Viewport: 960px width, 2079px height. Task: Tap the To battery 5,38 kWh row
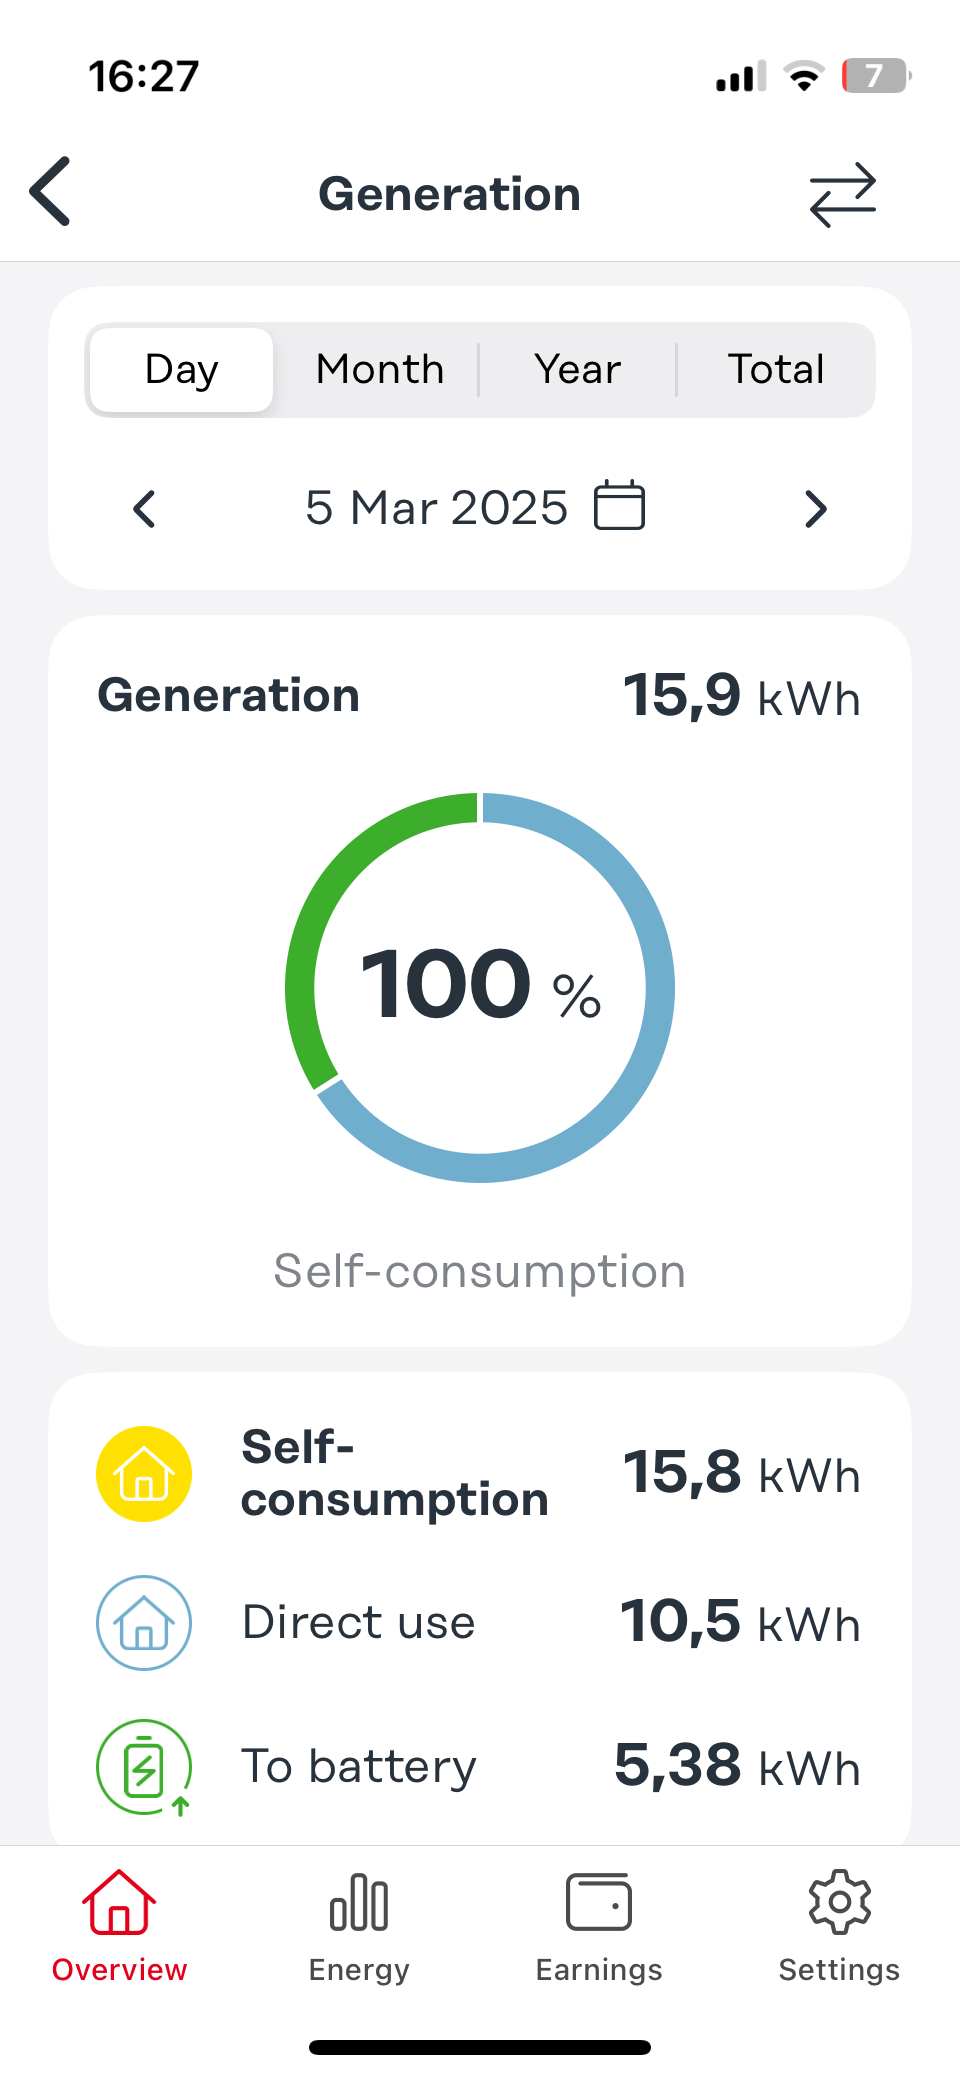(480, 1767)
